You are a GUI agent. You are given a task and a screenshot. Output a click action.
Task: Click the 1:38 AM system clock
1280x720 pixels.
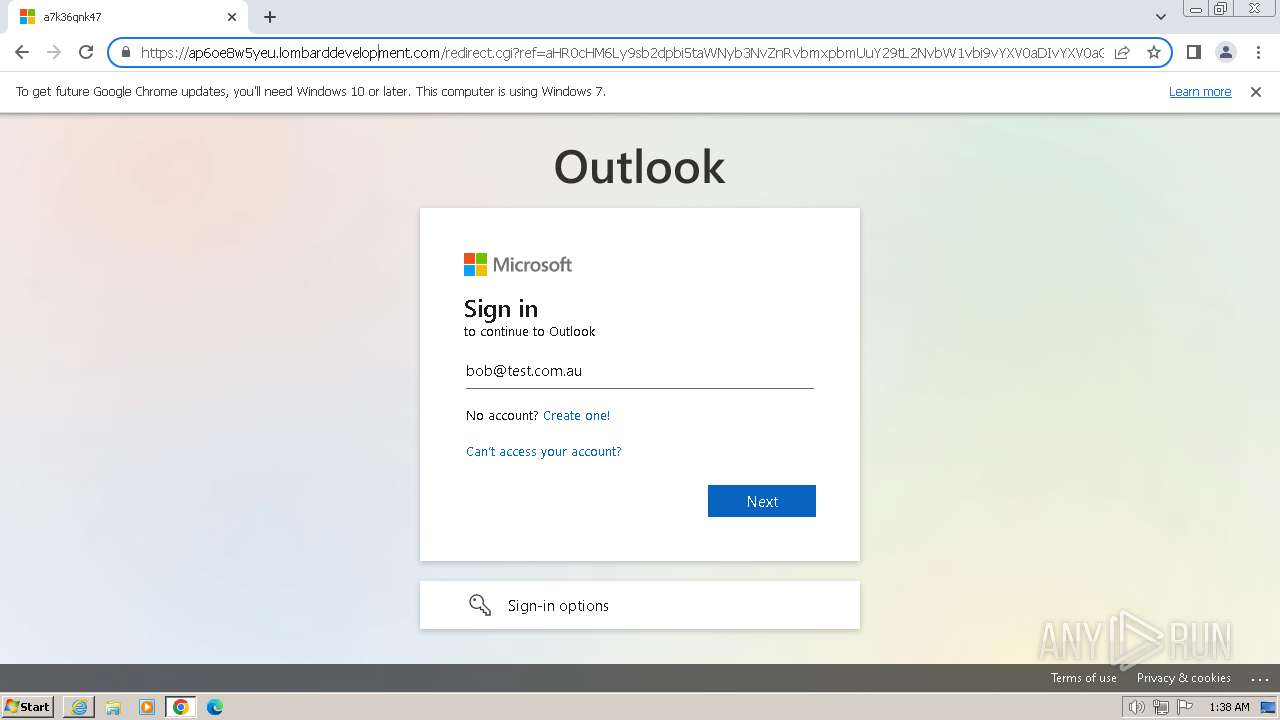pos(1229,707)
